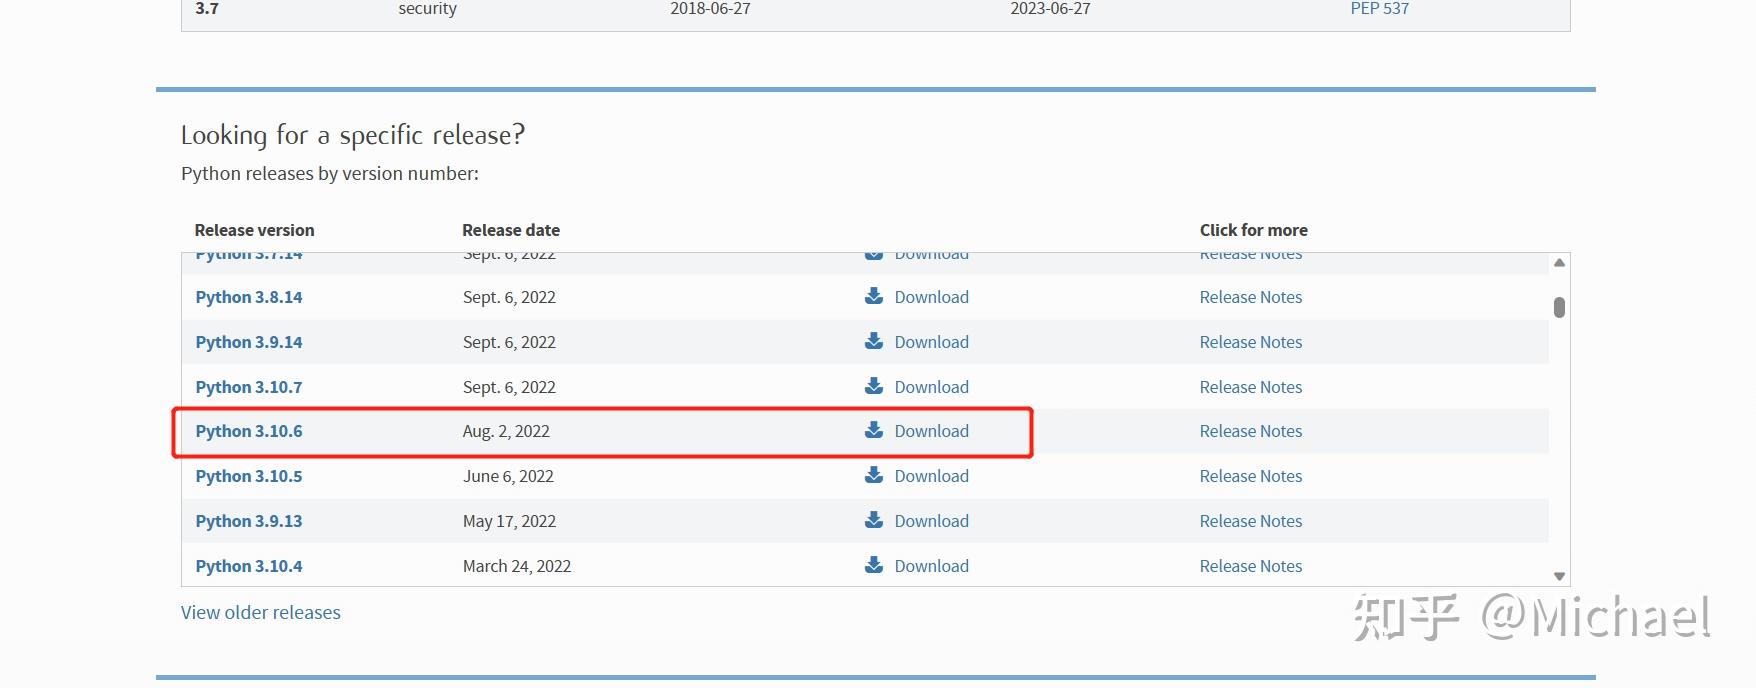This screenshot has width=1756, height=688.
Task: Click the release list scrollbar thumb
Action: click(x=1559, y=307)
